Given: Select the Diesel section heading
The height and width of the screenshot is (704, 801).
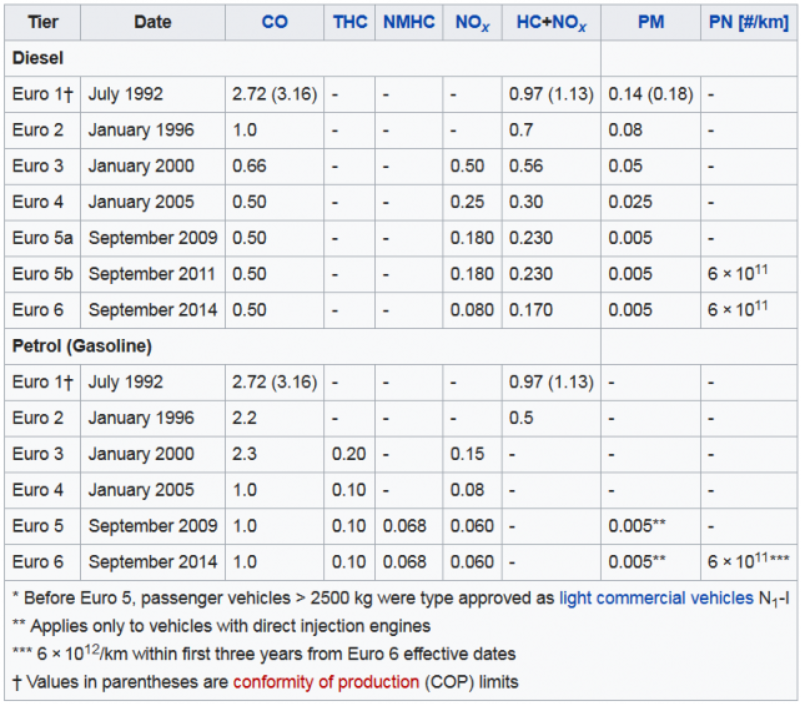Looking at the screenshot, I should point(38,58).
